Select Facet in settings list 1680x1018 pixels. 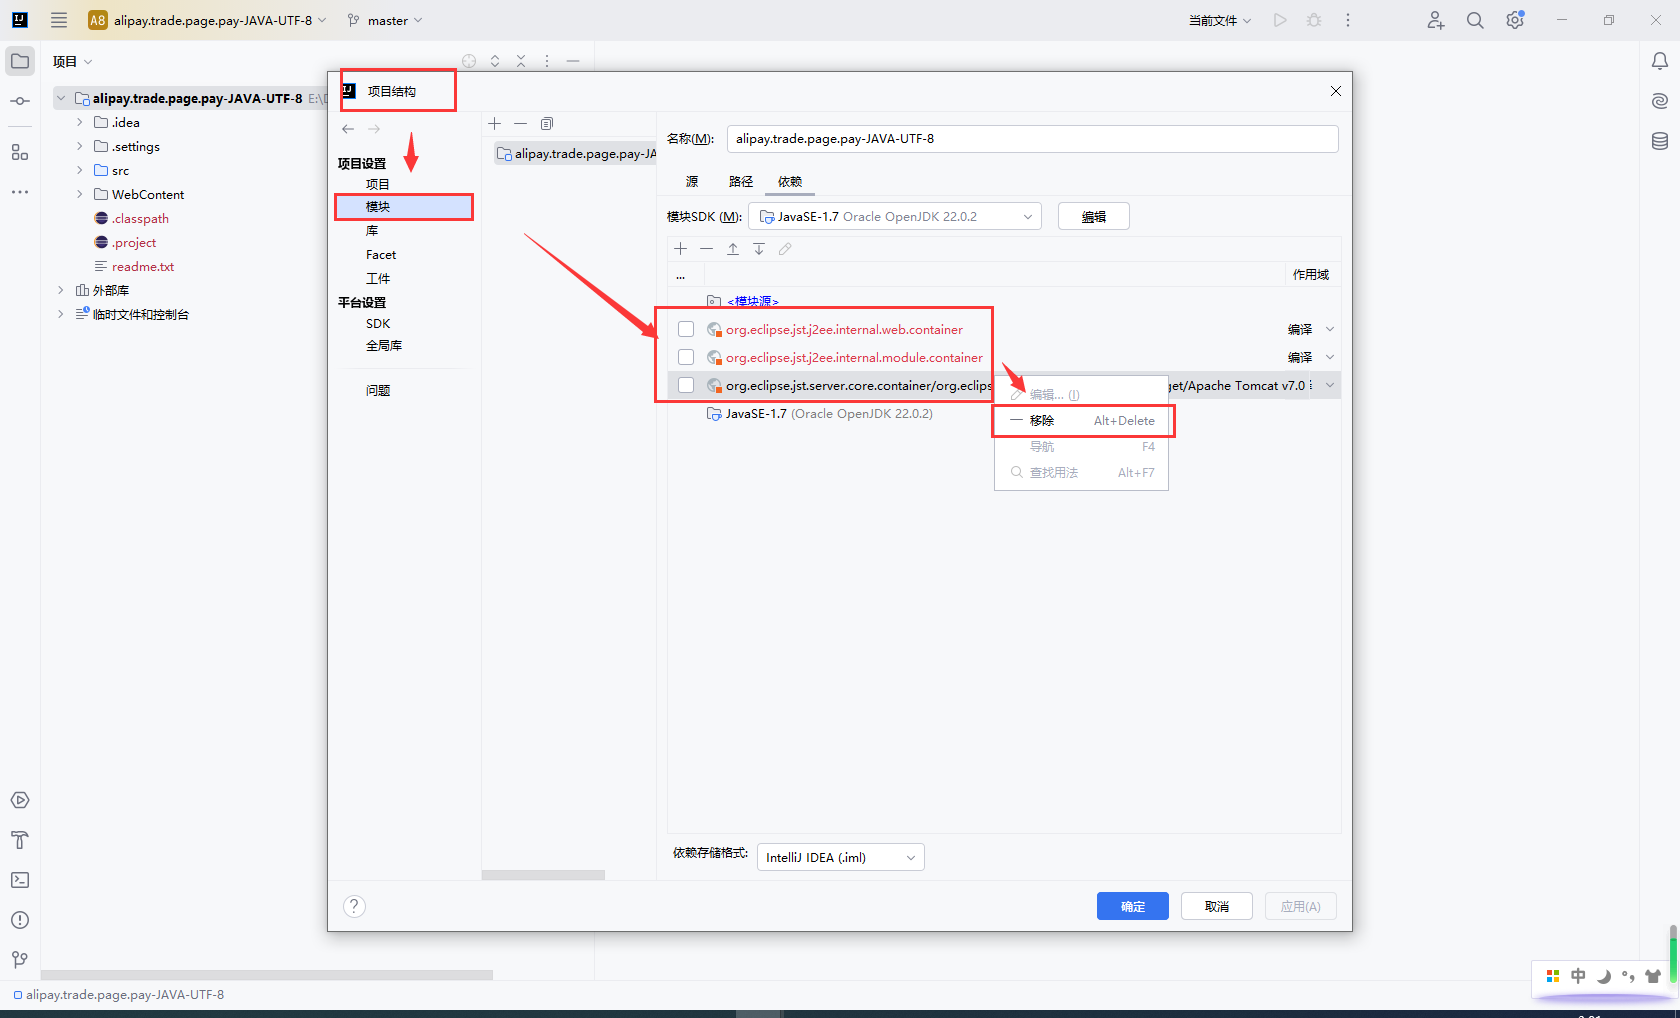pyautogui.click(x=381, y=254)
